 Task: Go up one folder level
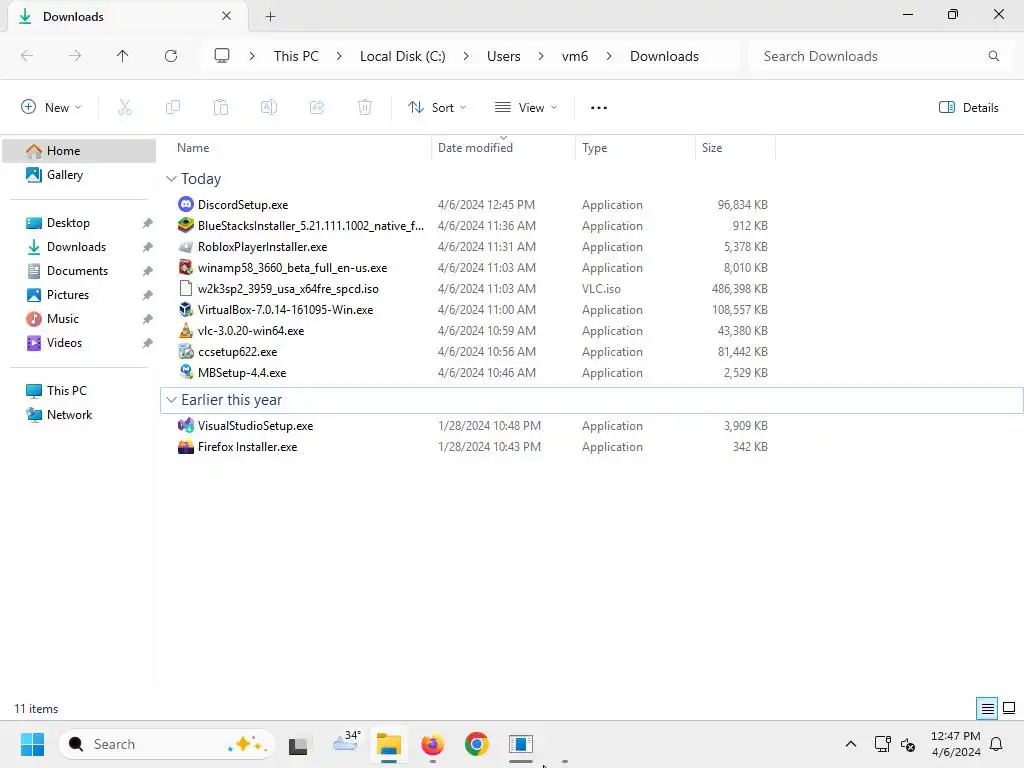123,56
